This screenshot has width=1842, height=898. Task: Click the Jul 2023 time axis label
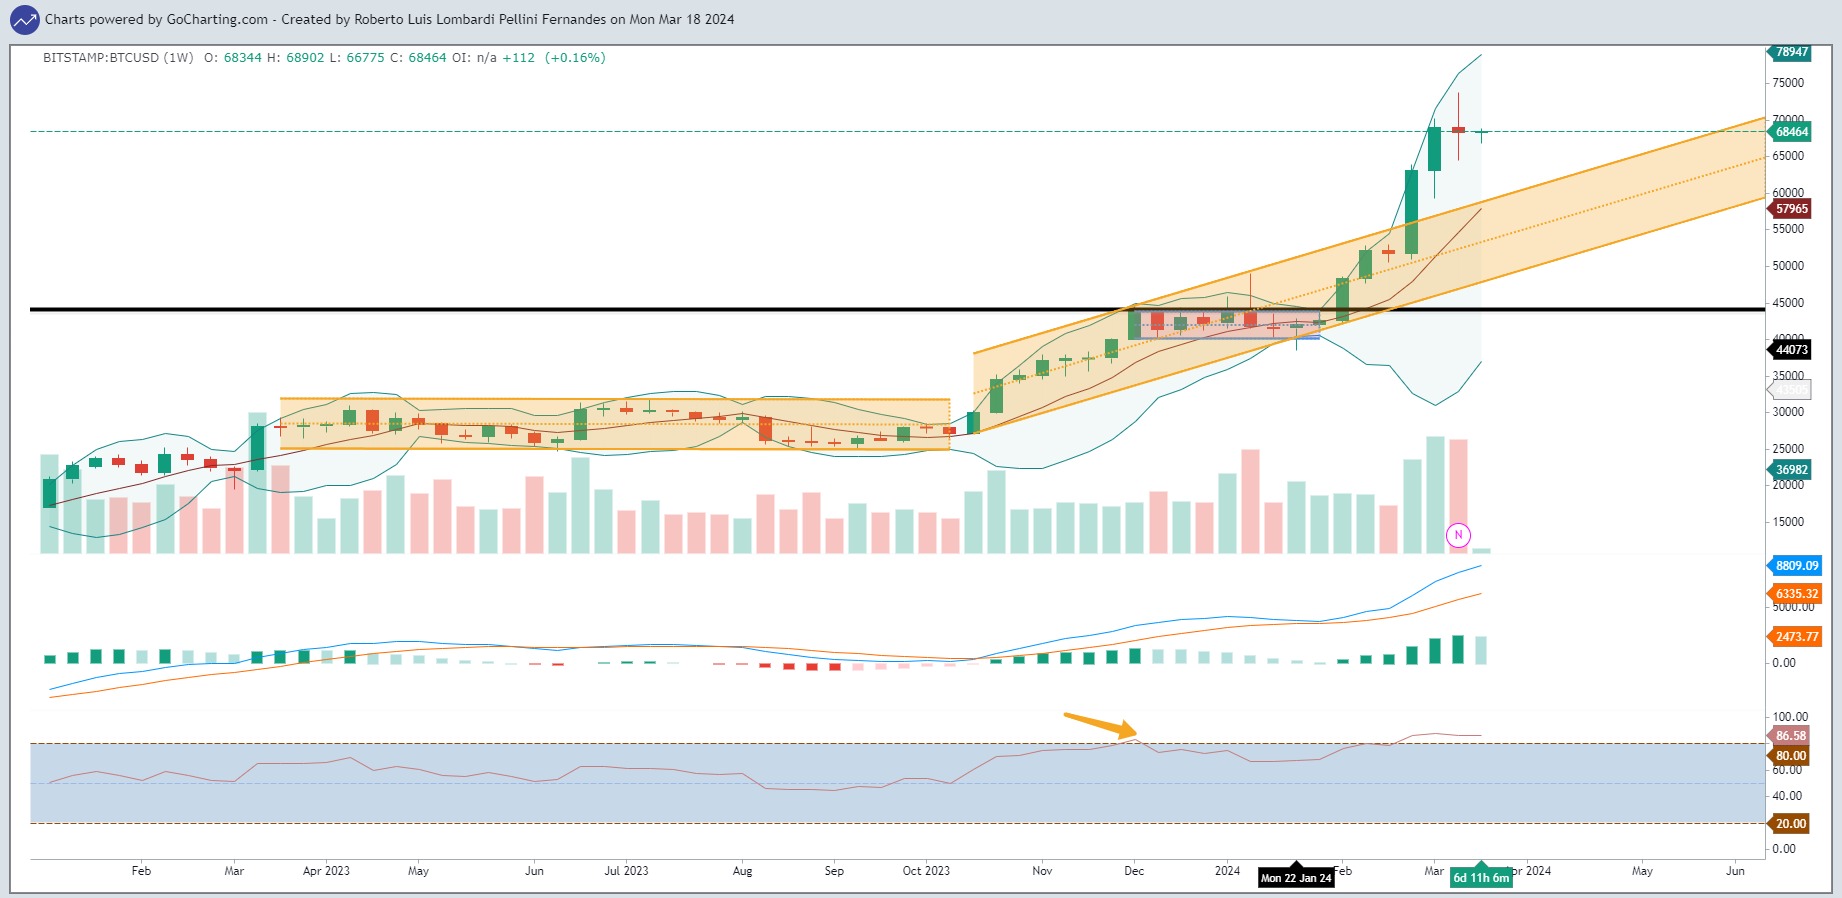pyautogui.click(x=626, y=871)
